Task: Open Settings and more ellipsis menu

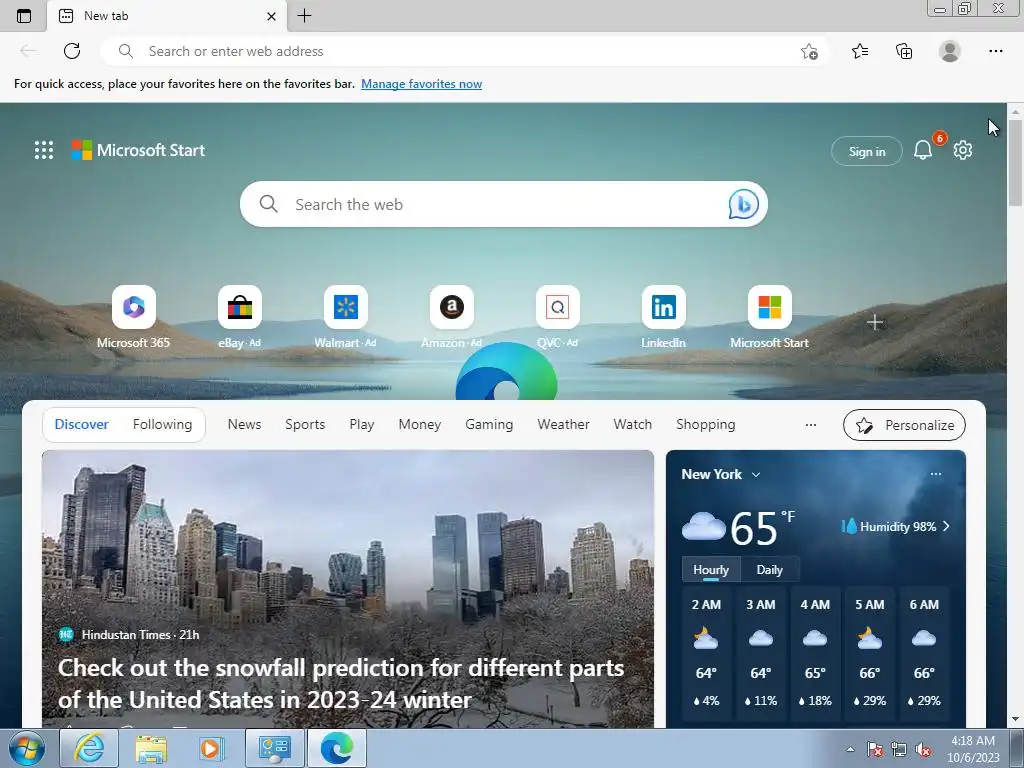Action: 995,51
